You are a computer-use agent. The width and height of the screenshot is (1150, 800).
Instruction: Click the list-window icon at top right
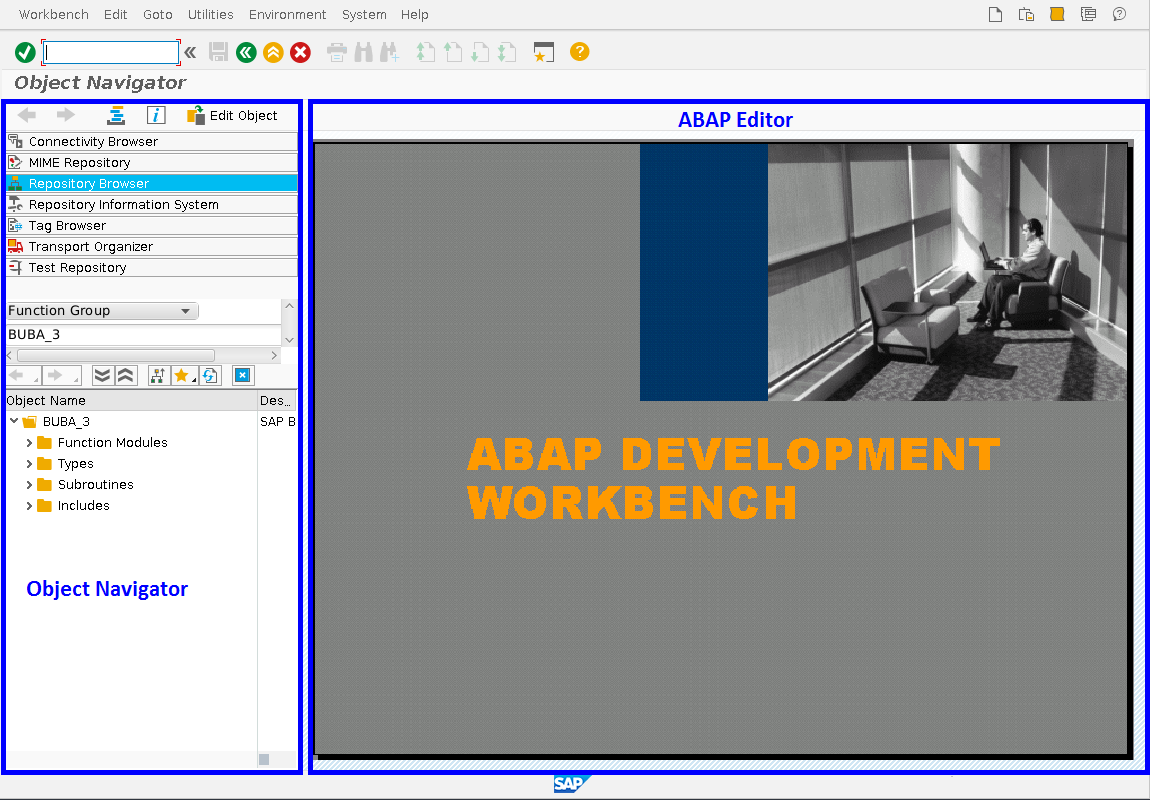tap(1088, 14)
